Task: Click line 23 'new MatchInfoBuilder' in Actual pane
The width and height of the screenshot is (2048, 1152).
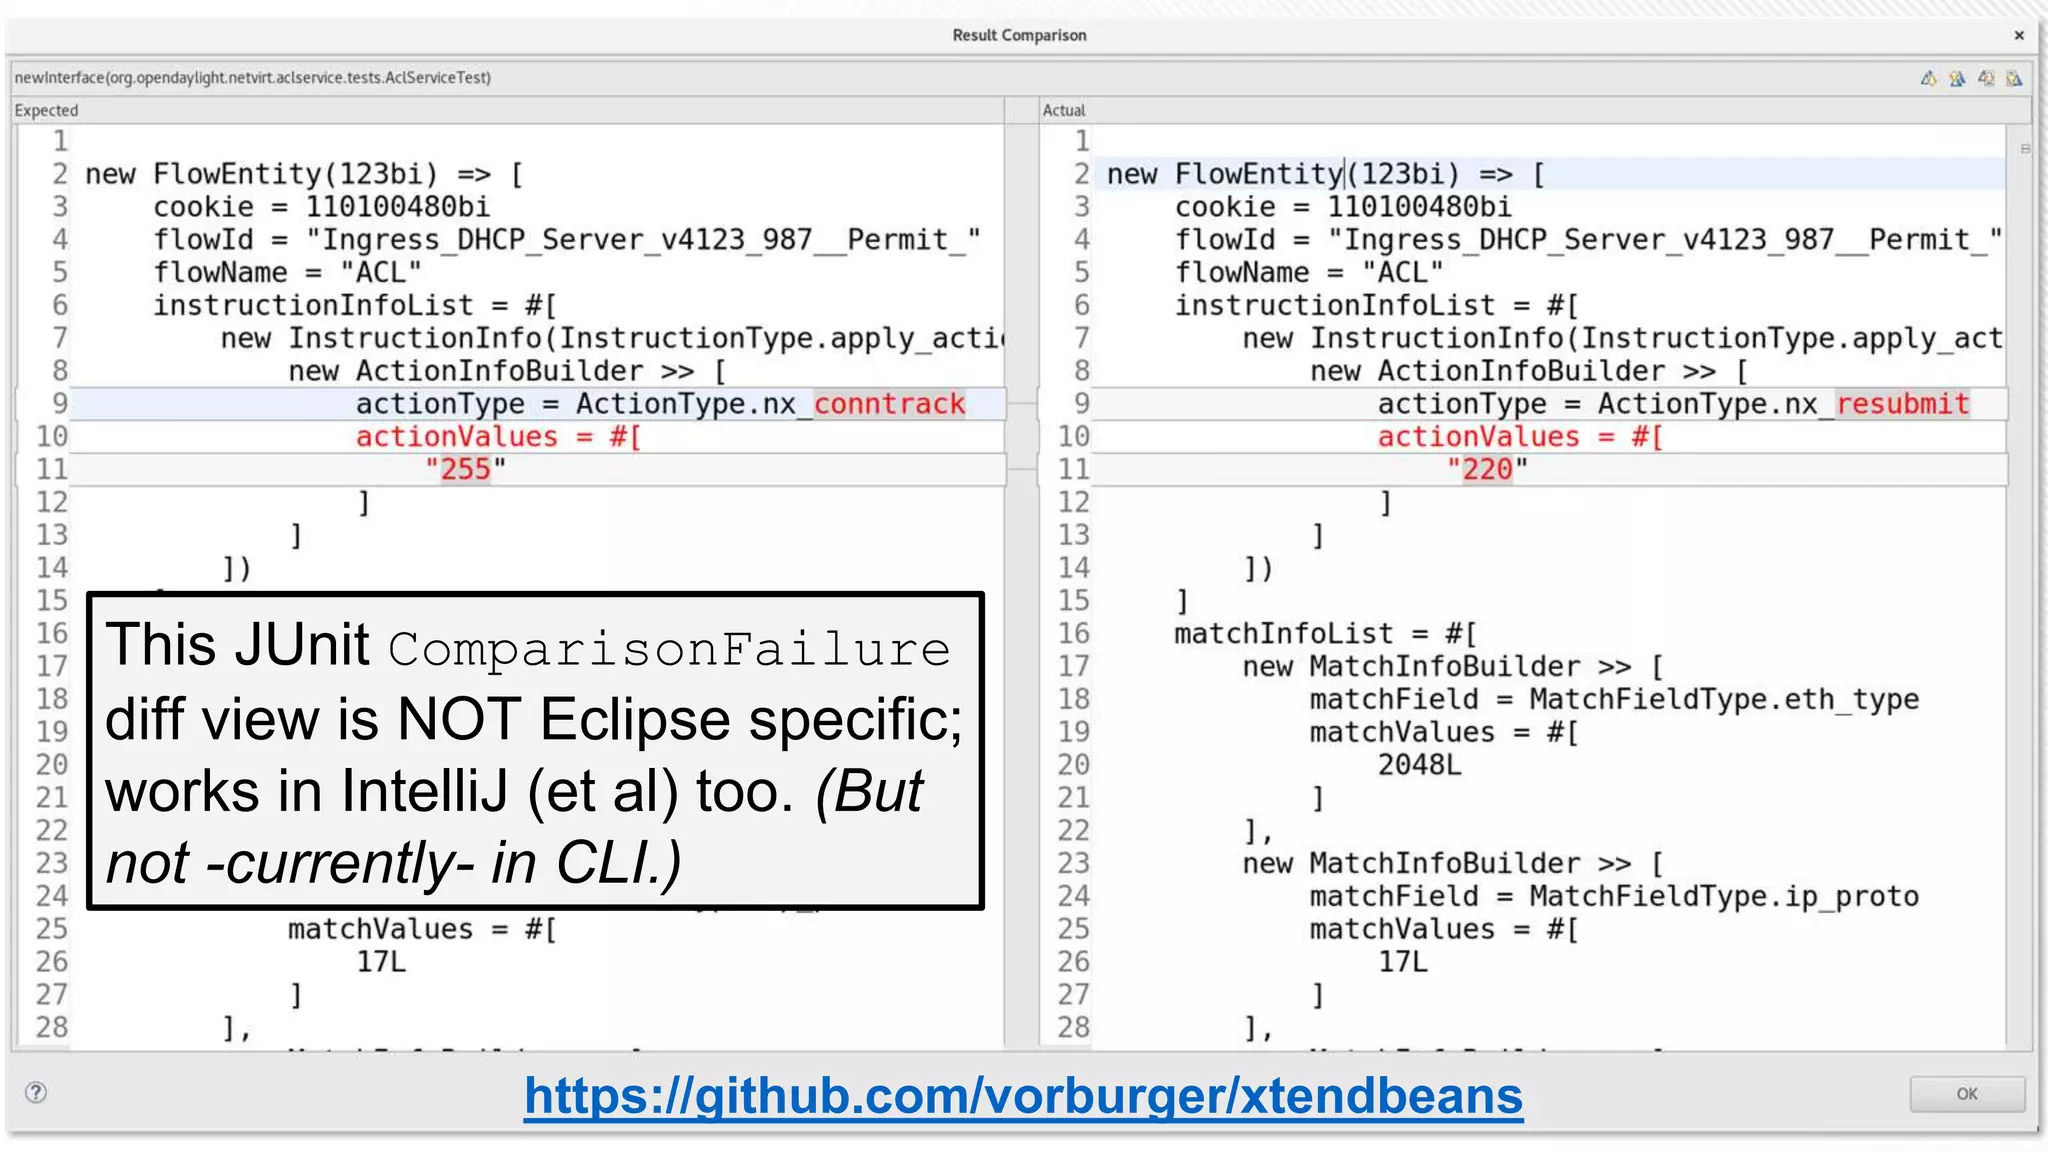Action: click(1453, 864)
